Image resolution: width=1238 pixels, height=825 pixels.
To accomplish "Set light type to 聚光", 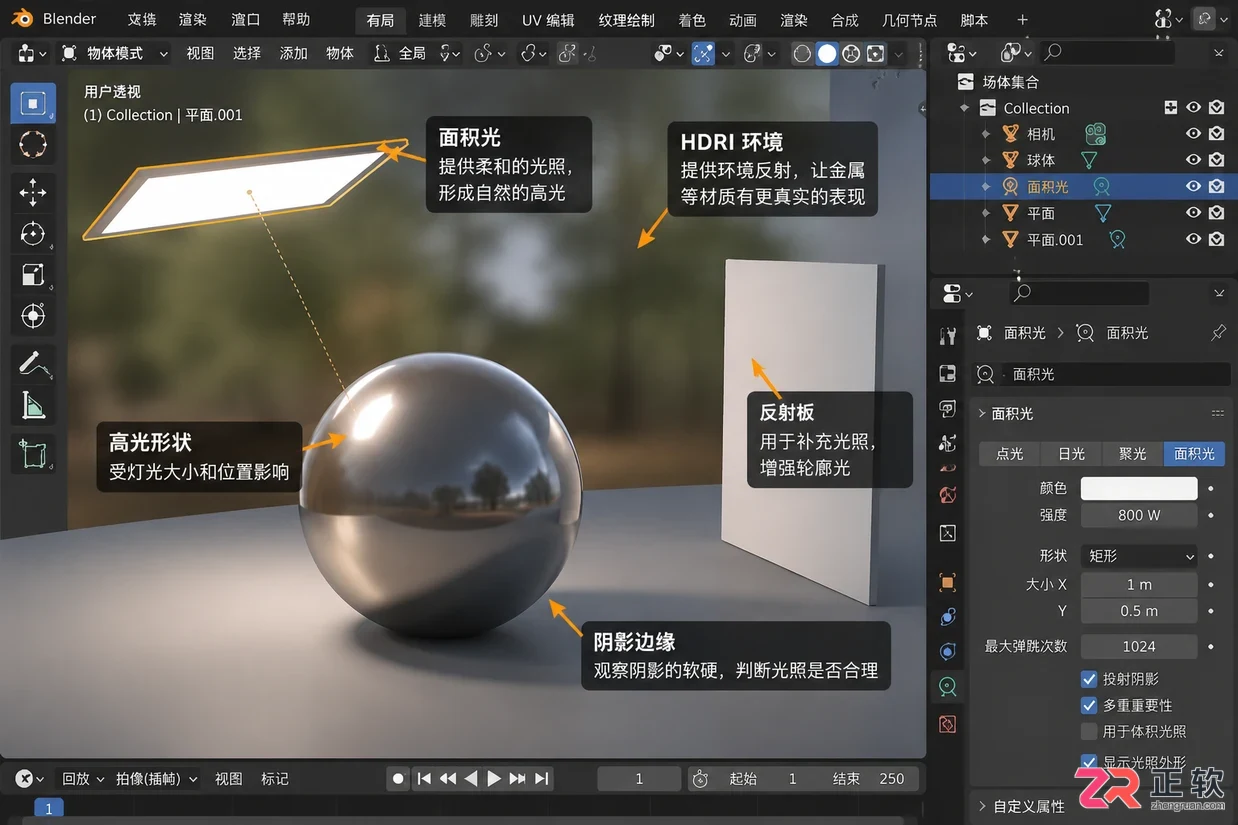I will click(x=1133, y=453).
